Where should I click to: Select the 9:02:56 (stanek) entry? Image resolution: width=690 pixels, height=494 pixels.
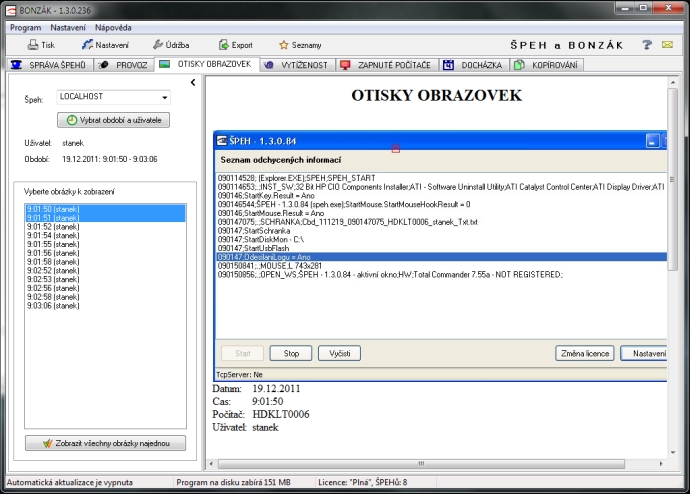(105, 288)
